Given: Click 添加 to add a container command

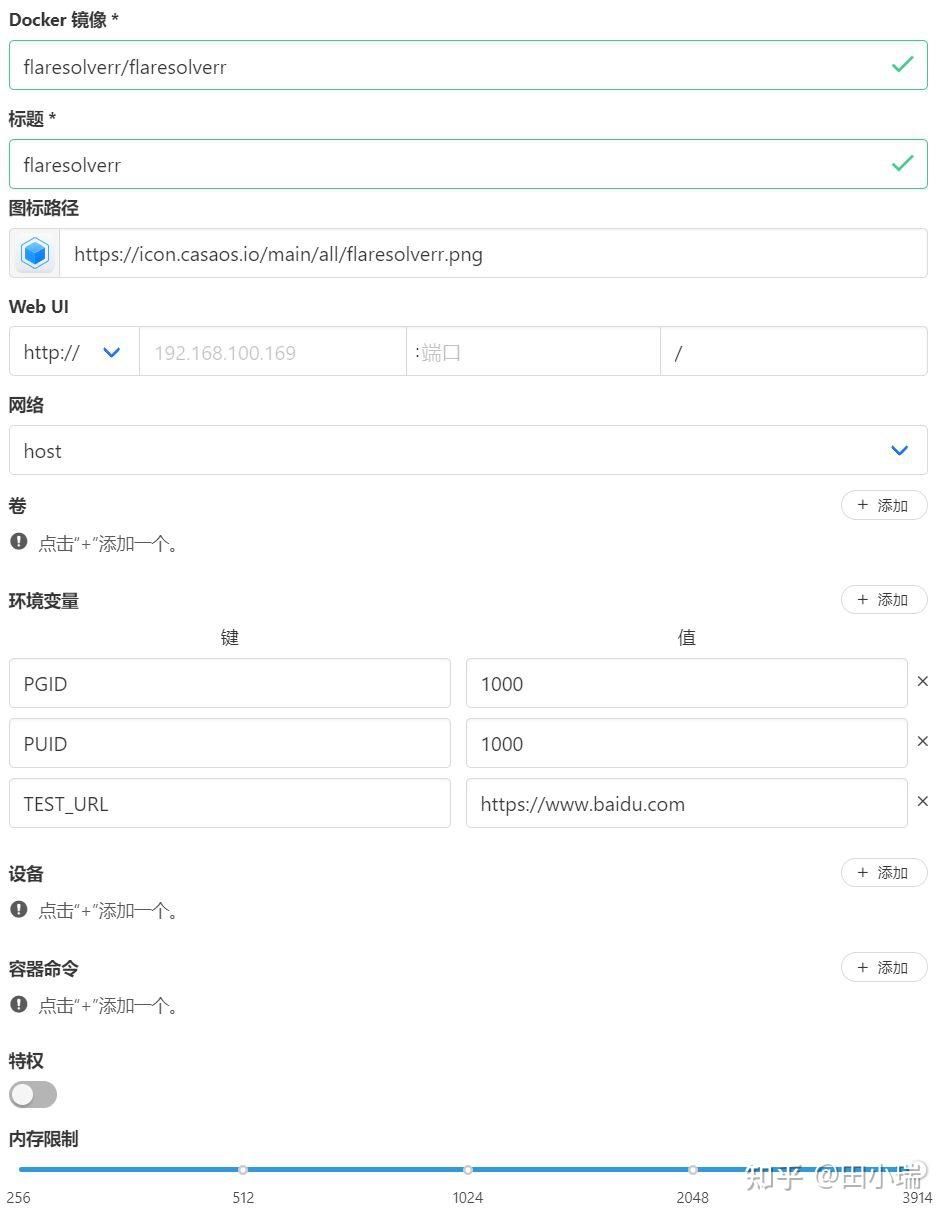Looking at the screenshot, I should pyautogui.click(x=883, y=967).
